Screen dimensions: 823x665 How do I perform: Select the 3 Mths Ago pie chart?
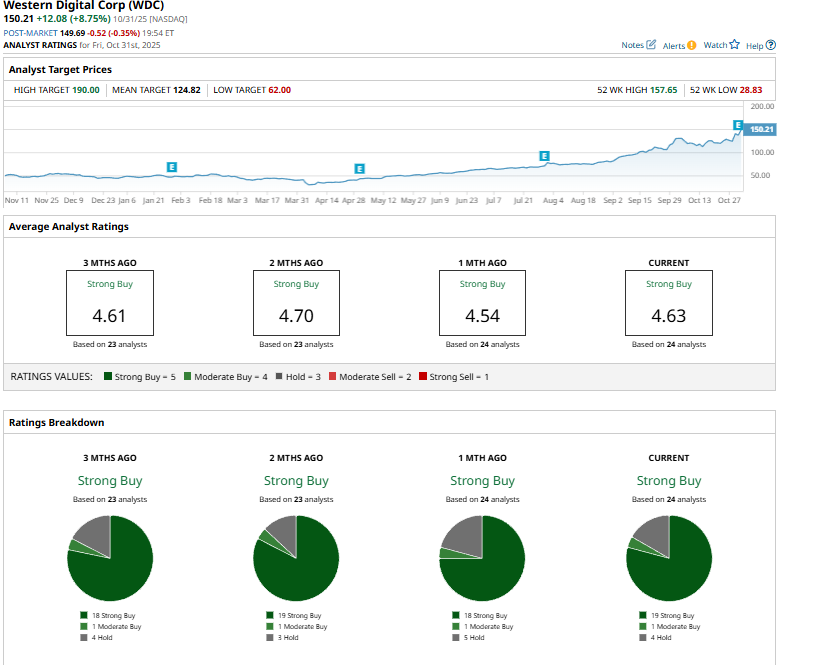(110, 558)
